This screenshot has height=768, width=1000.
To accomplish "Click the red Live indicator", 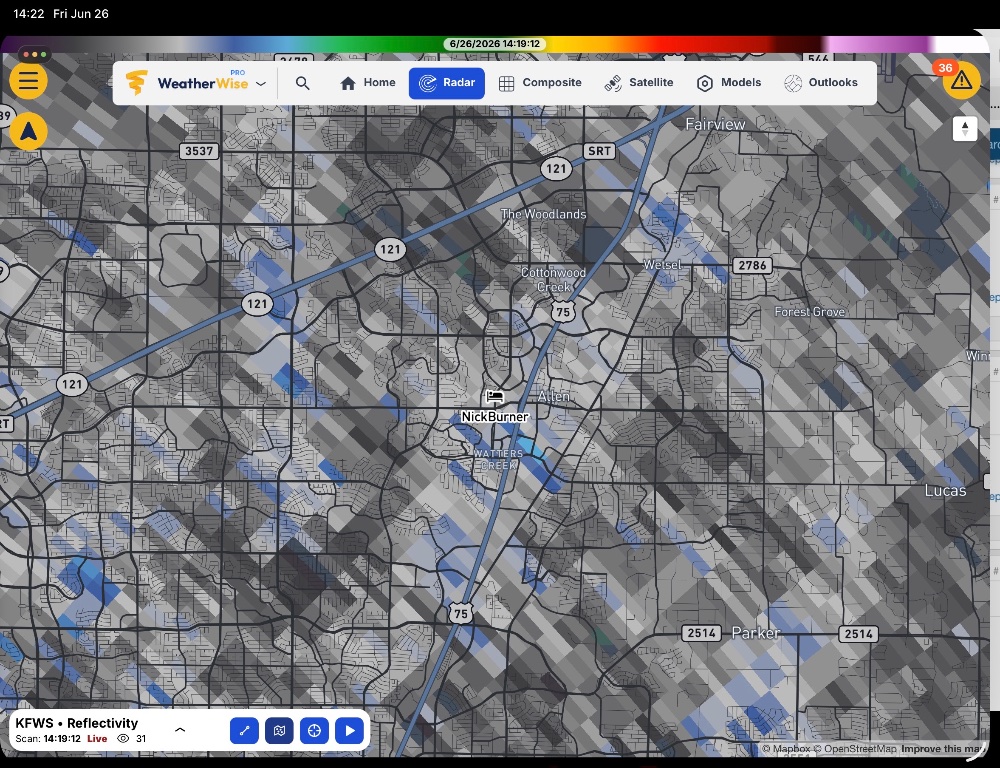I will (97, 739).
